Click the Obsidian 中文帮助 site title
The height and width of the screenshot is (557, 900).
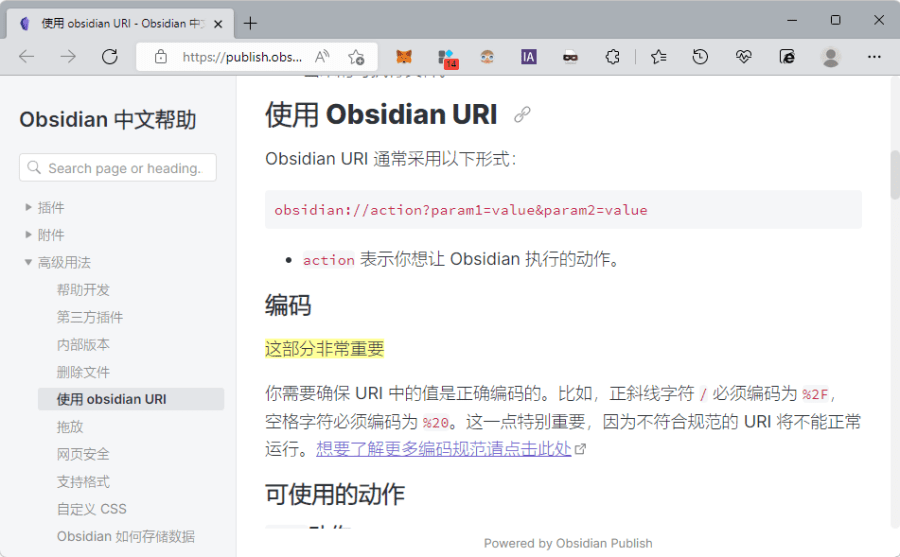click(x=108, y=119)
